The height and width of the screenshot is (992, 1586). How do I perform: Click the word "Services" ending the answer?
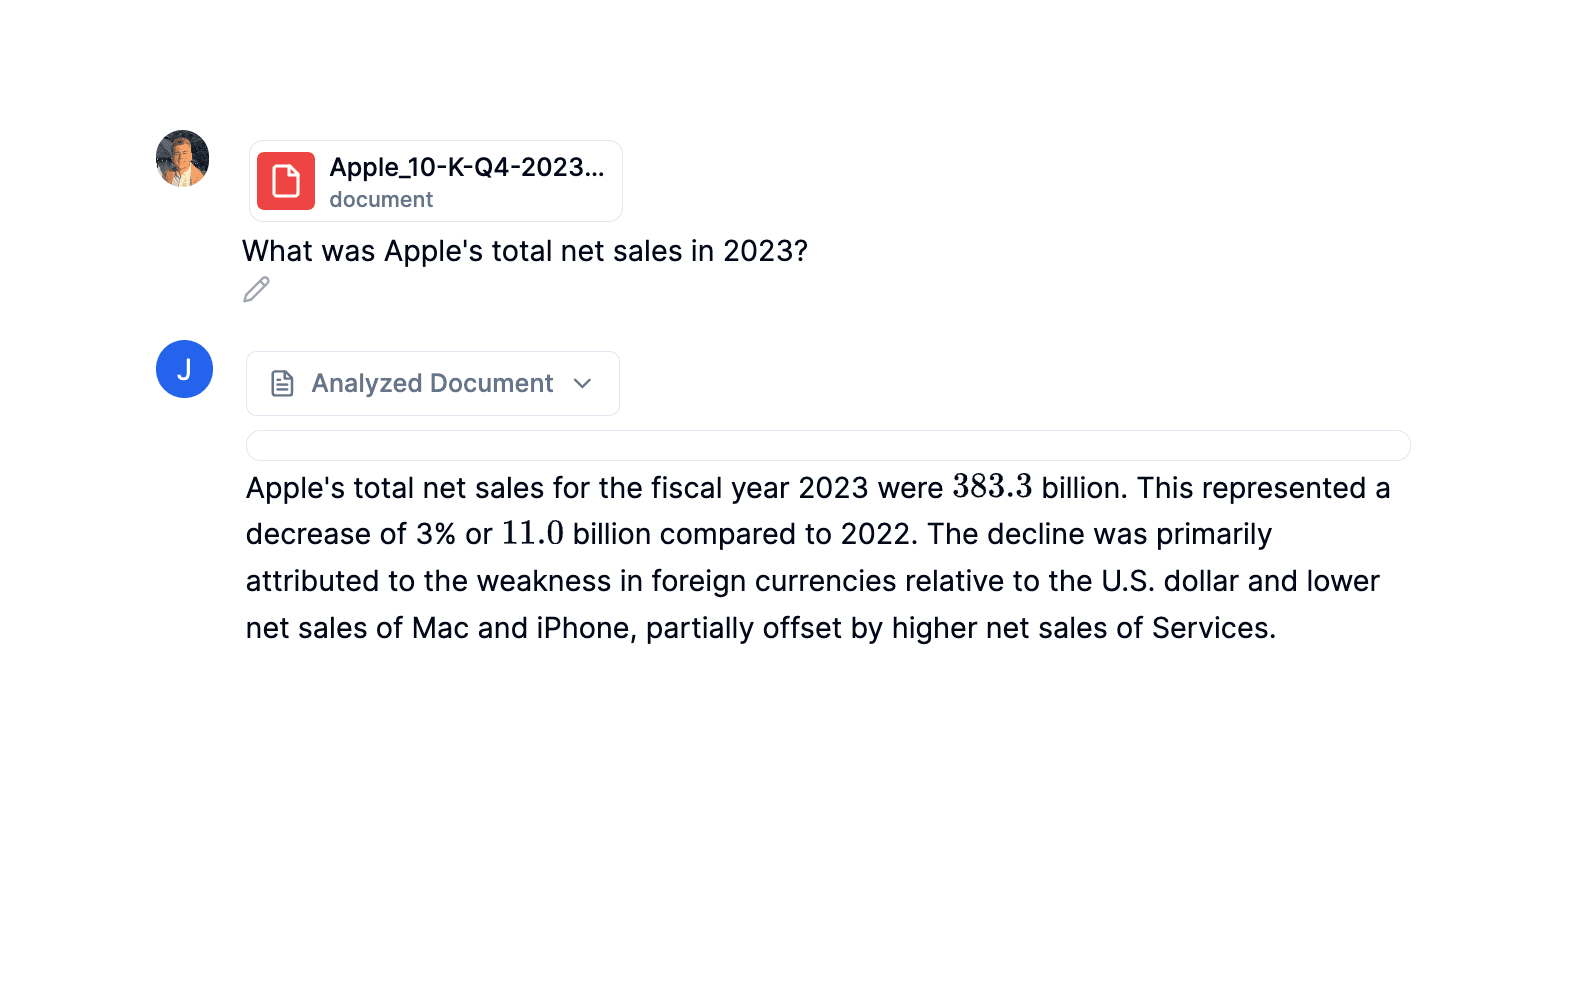(x=1210, y=628)
